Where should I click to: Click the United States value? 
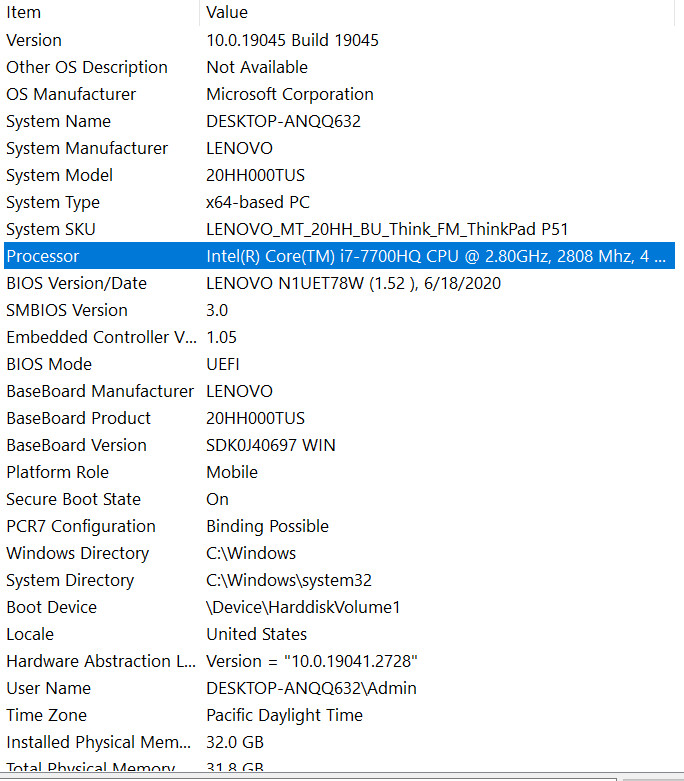(x=257, y=634)
